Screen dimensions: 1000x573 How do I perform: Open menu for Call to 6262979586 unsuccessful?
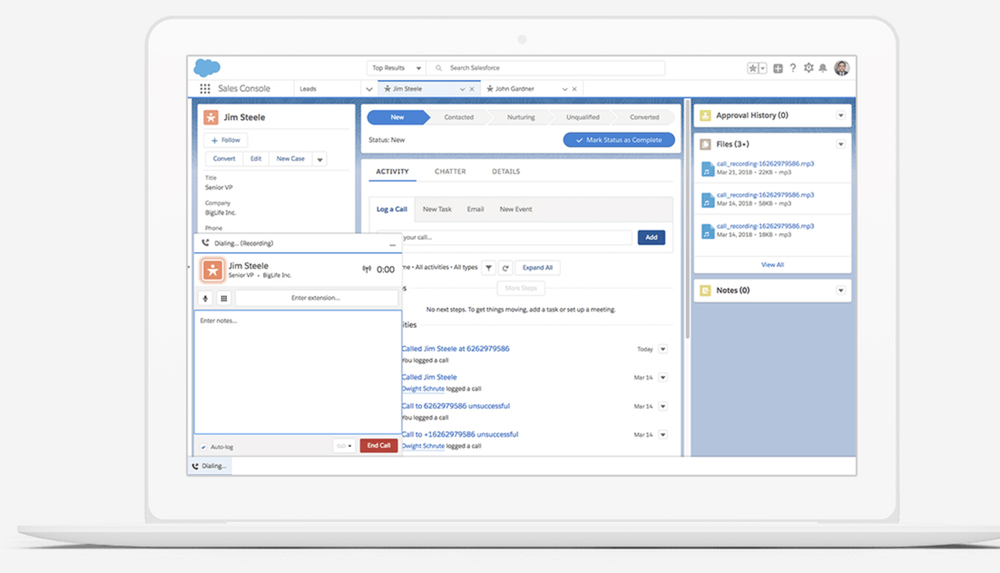click(663, 406)
